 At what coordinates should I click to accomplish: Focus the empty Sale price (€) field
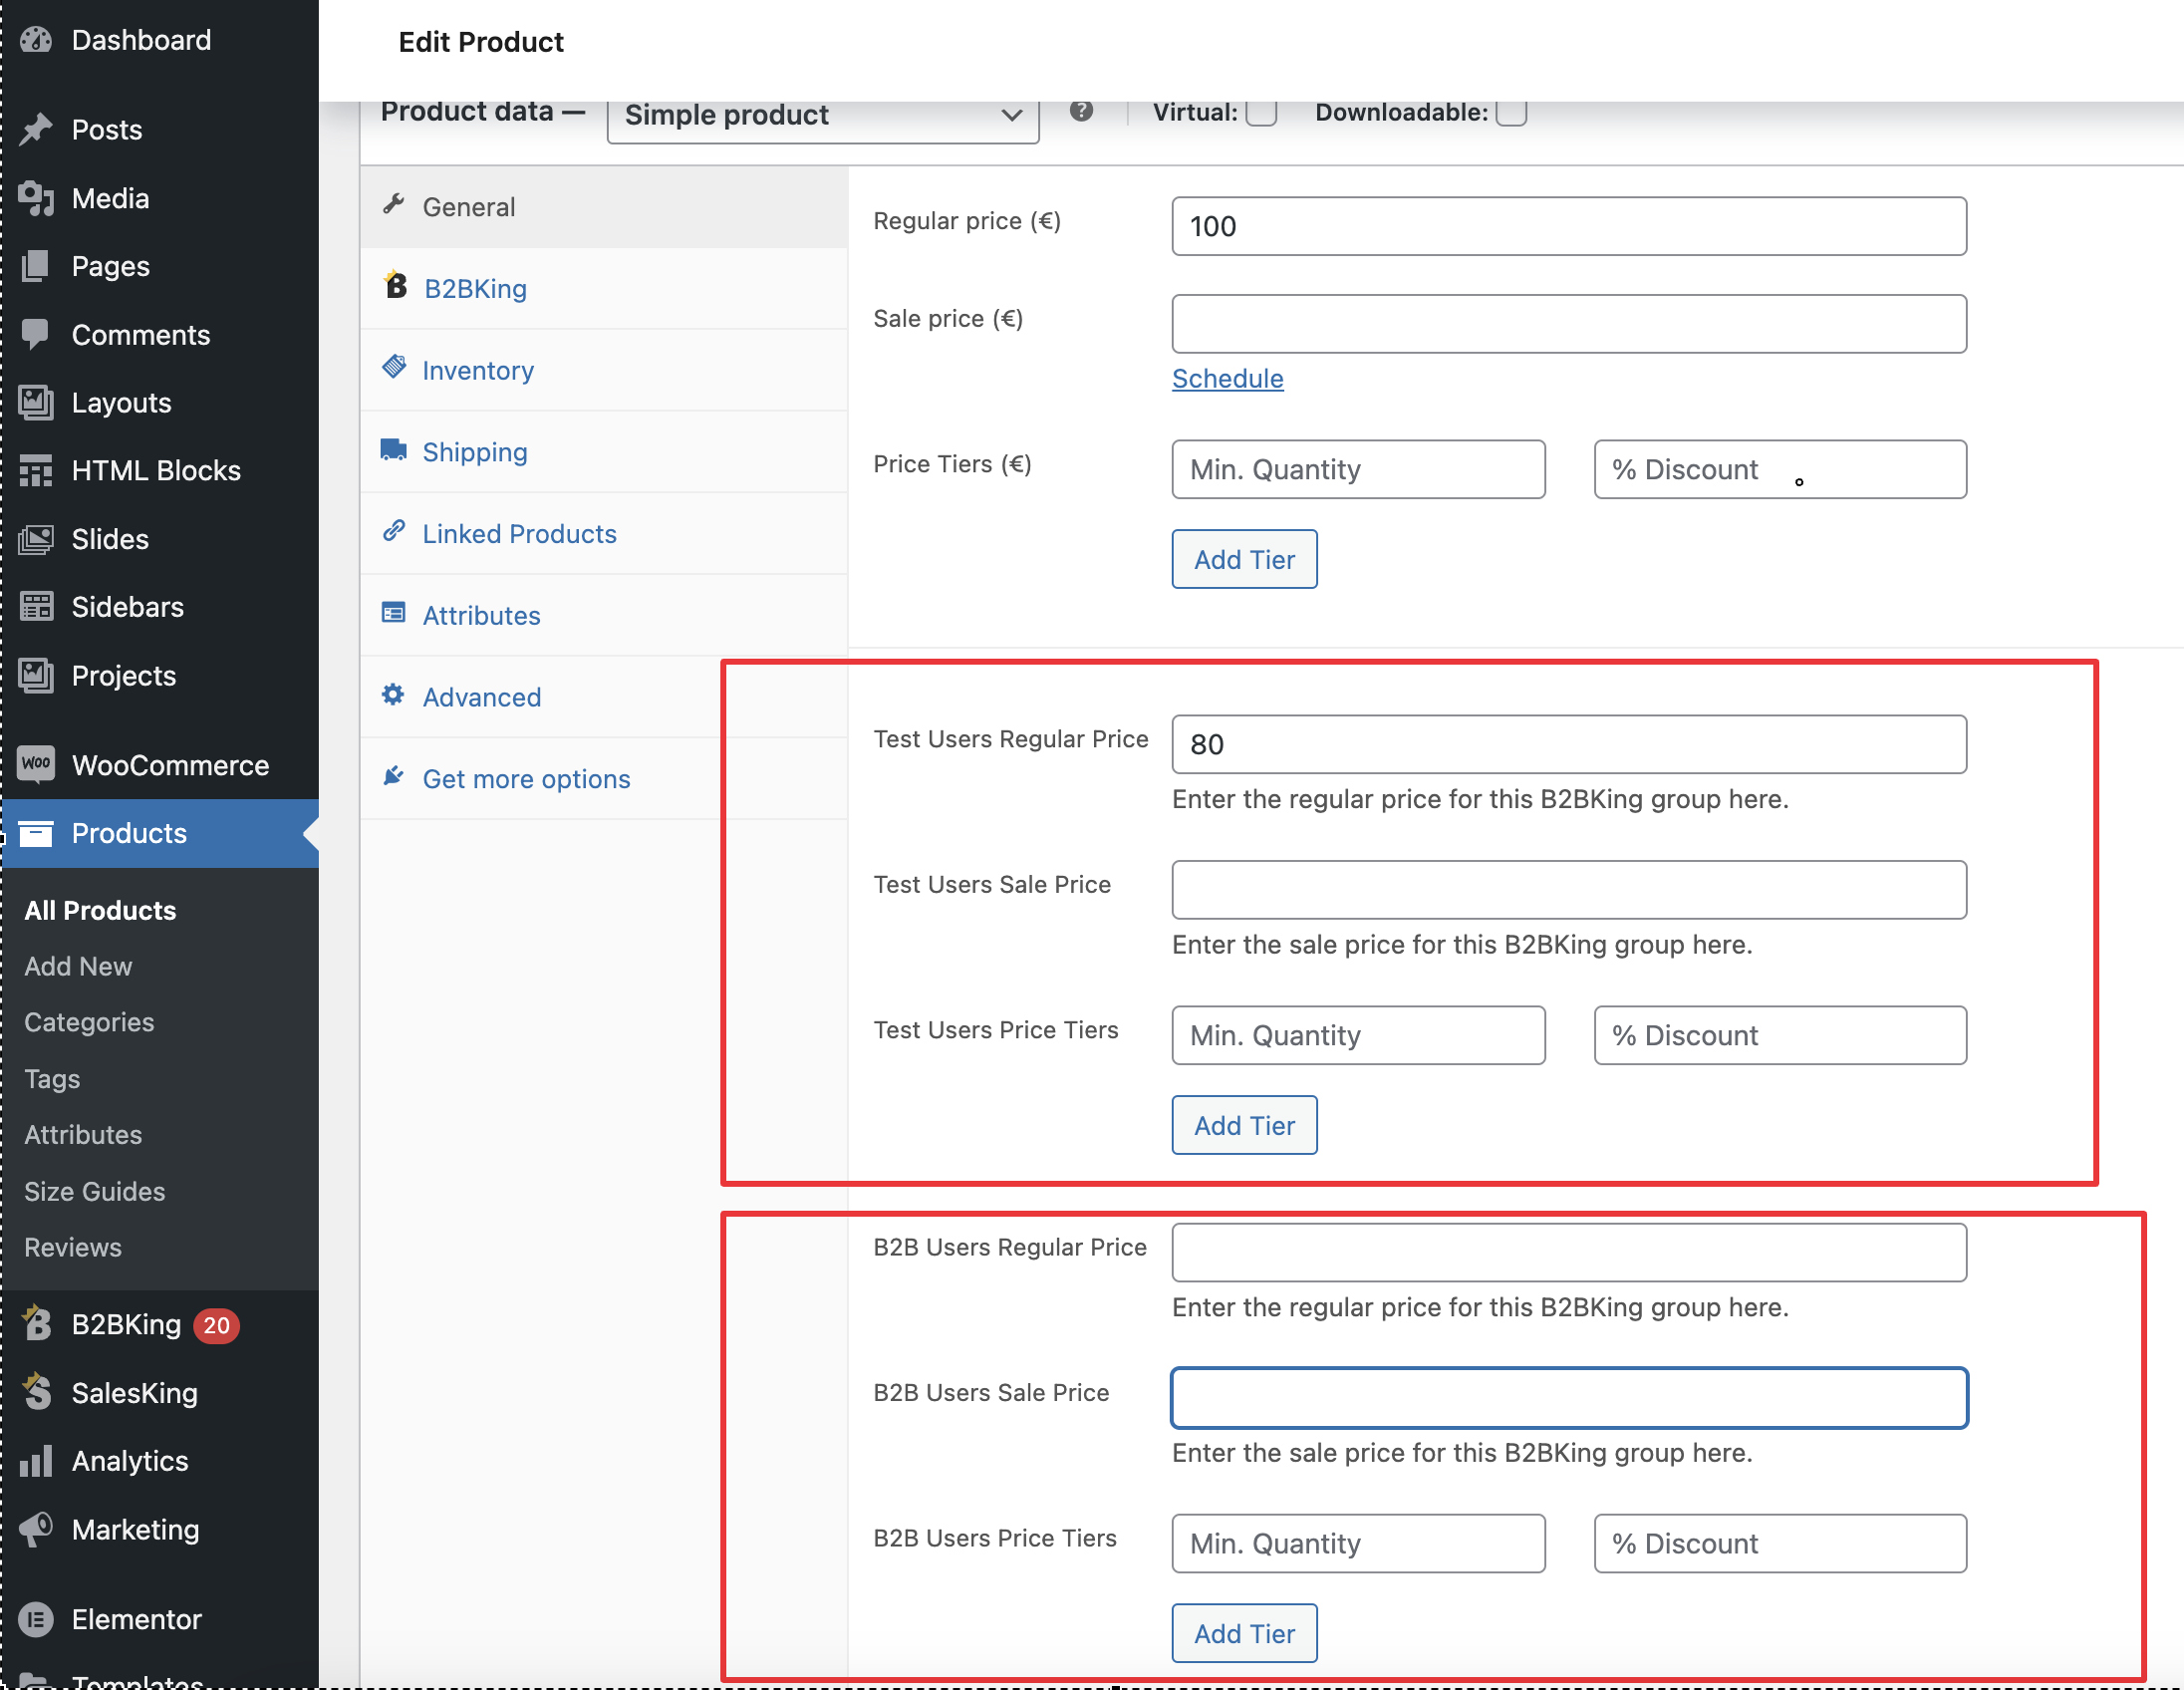pyautogui.click(x=1569, y=324)
